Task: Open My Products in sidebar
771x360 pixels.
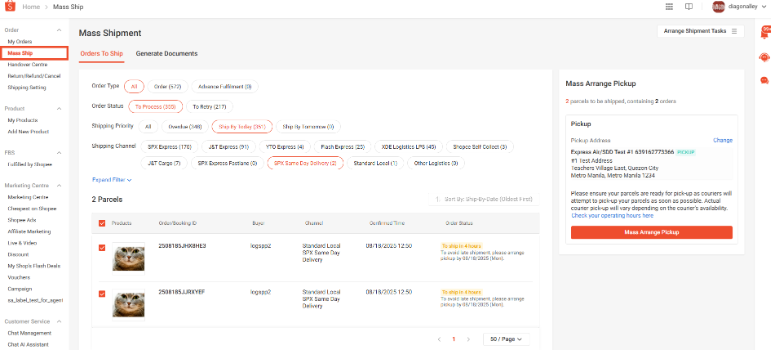Action: (23, 120)
